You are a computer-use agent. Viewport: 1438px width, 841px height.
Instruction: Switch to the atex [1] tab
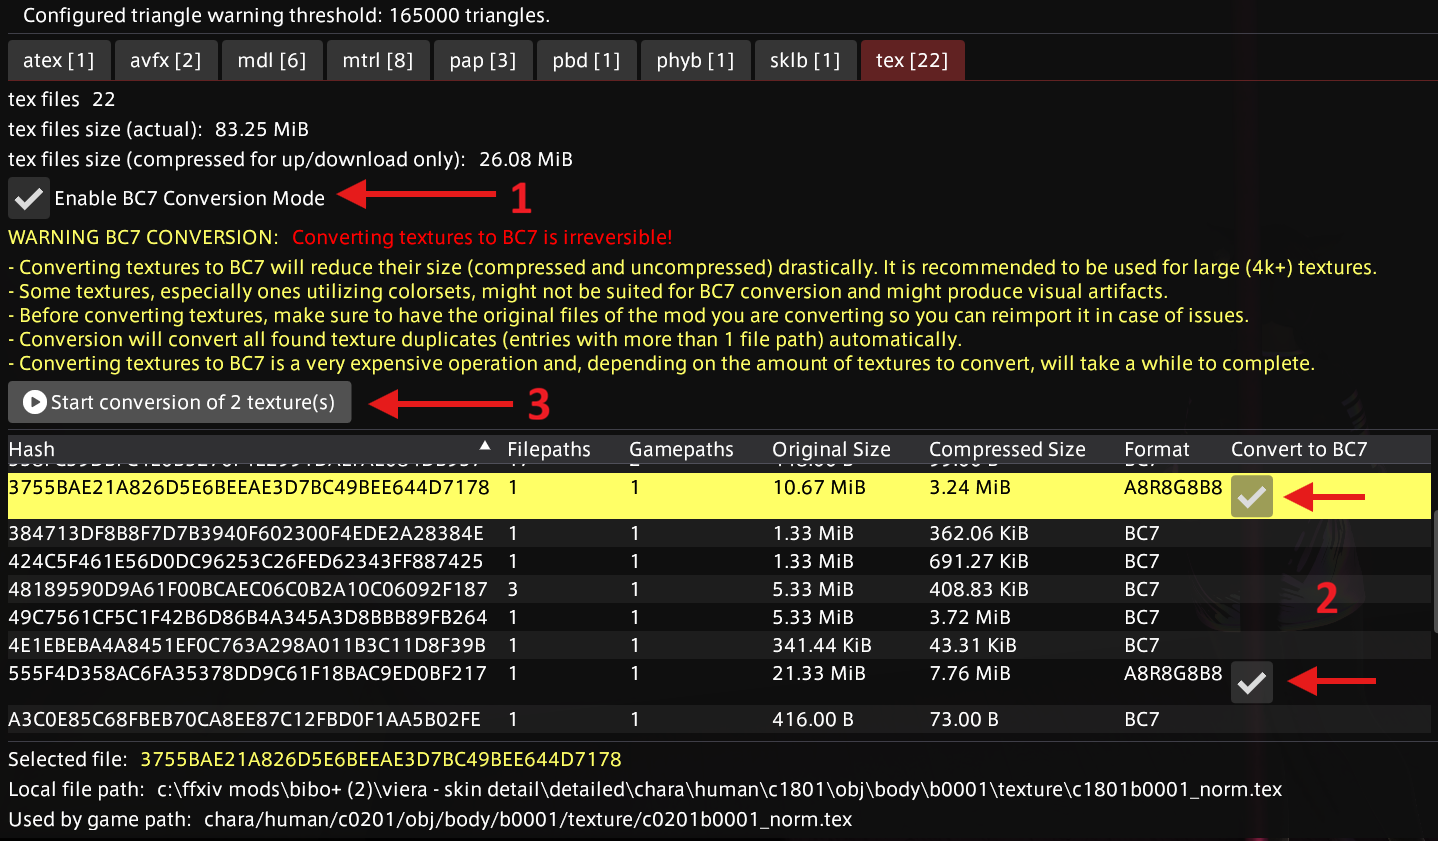click(x=58, y=60)
